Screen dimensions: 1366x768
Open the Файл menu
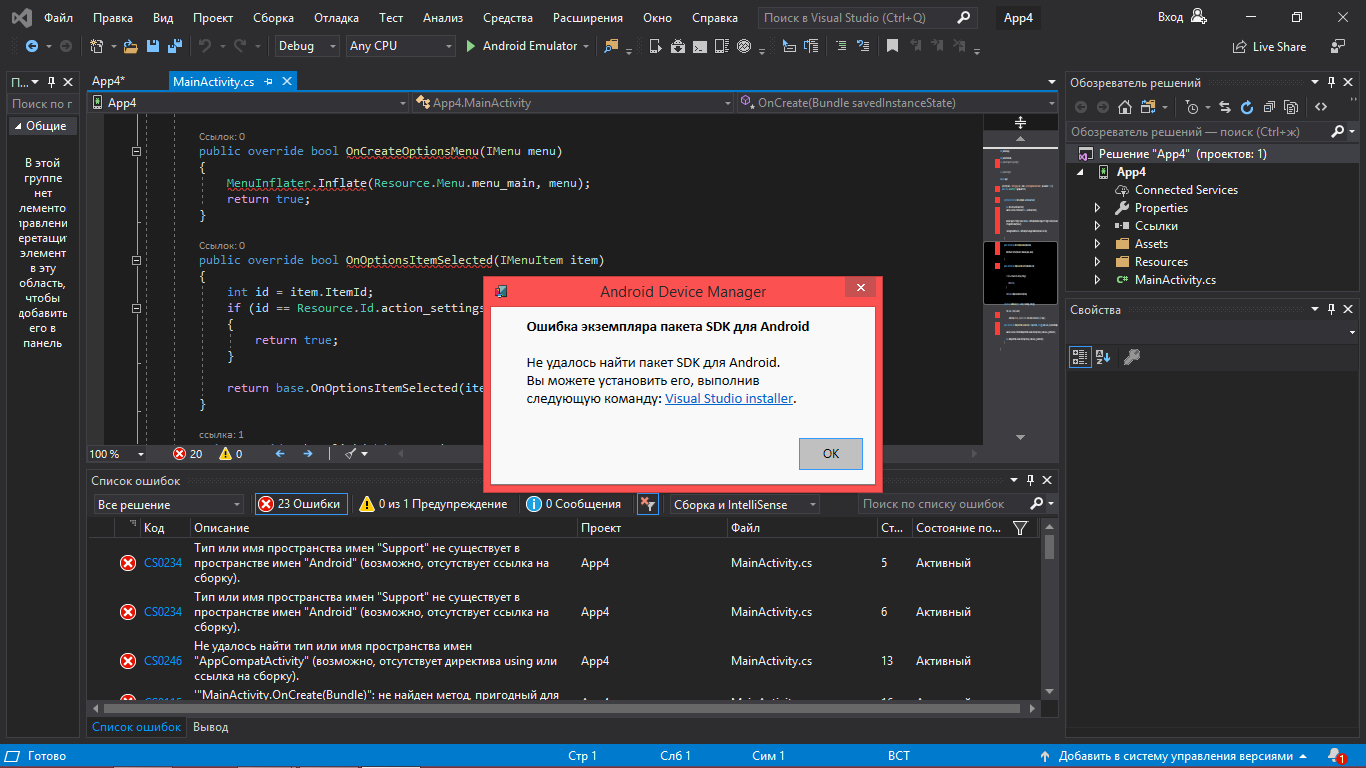click(x=58, y=17)
